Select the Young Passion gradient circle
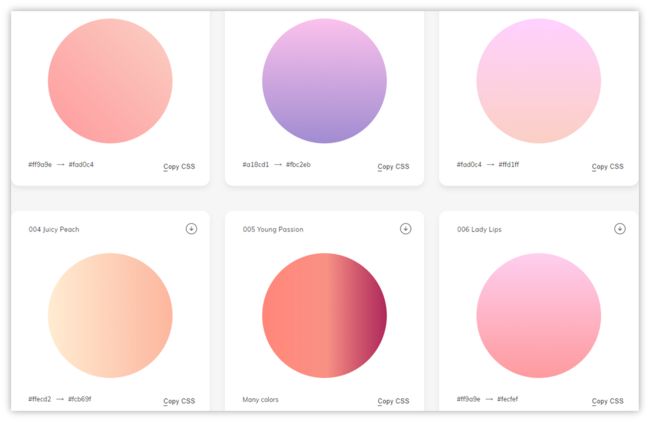 [325, 315]
